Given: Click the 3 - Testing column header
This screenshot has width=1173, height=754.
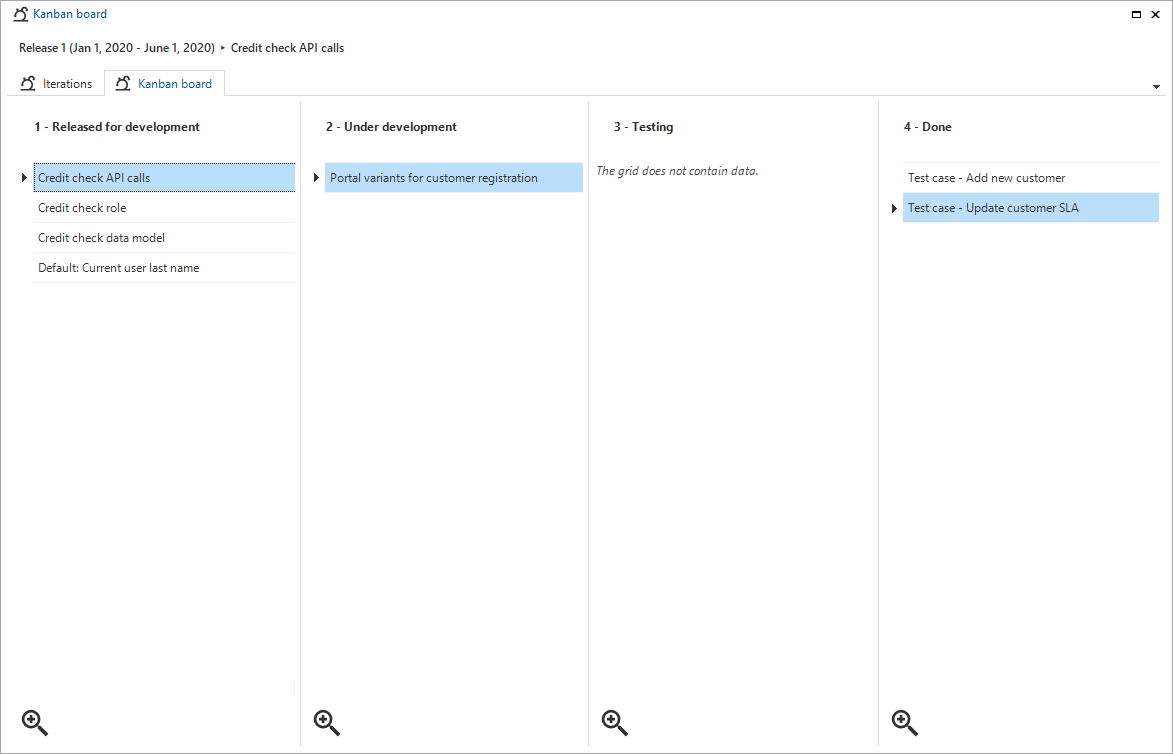Looking at the screenshot, I should (x=643, y=127).
